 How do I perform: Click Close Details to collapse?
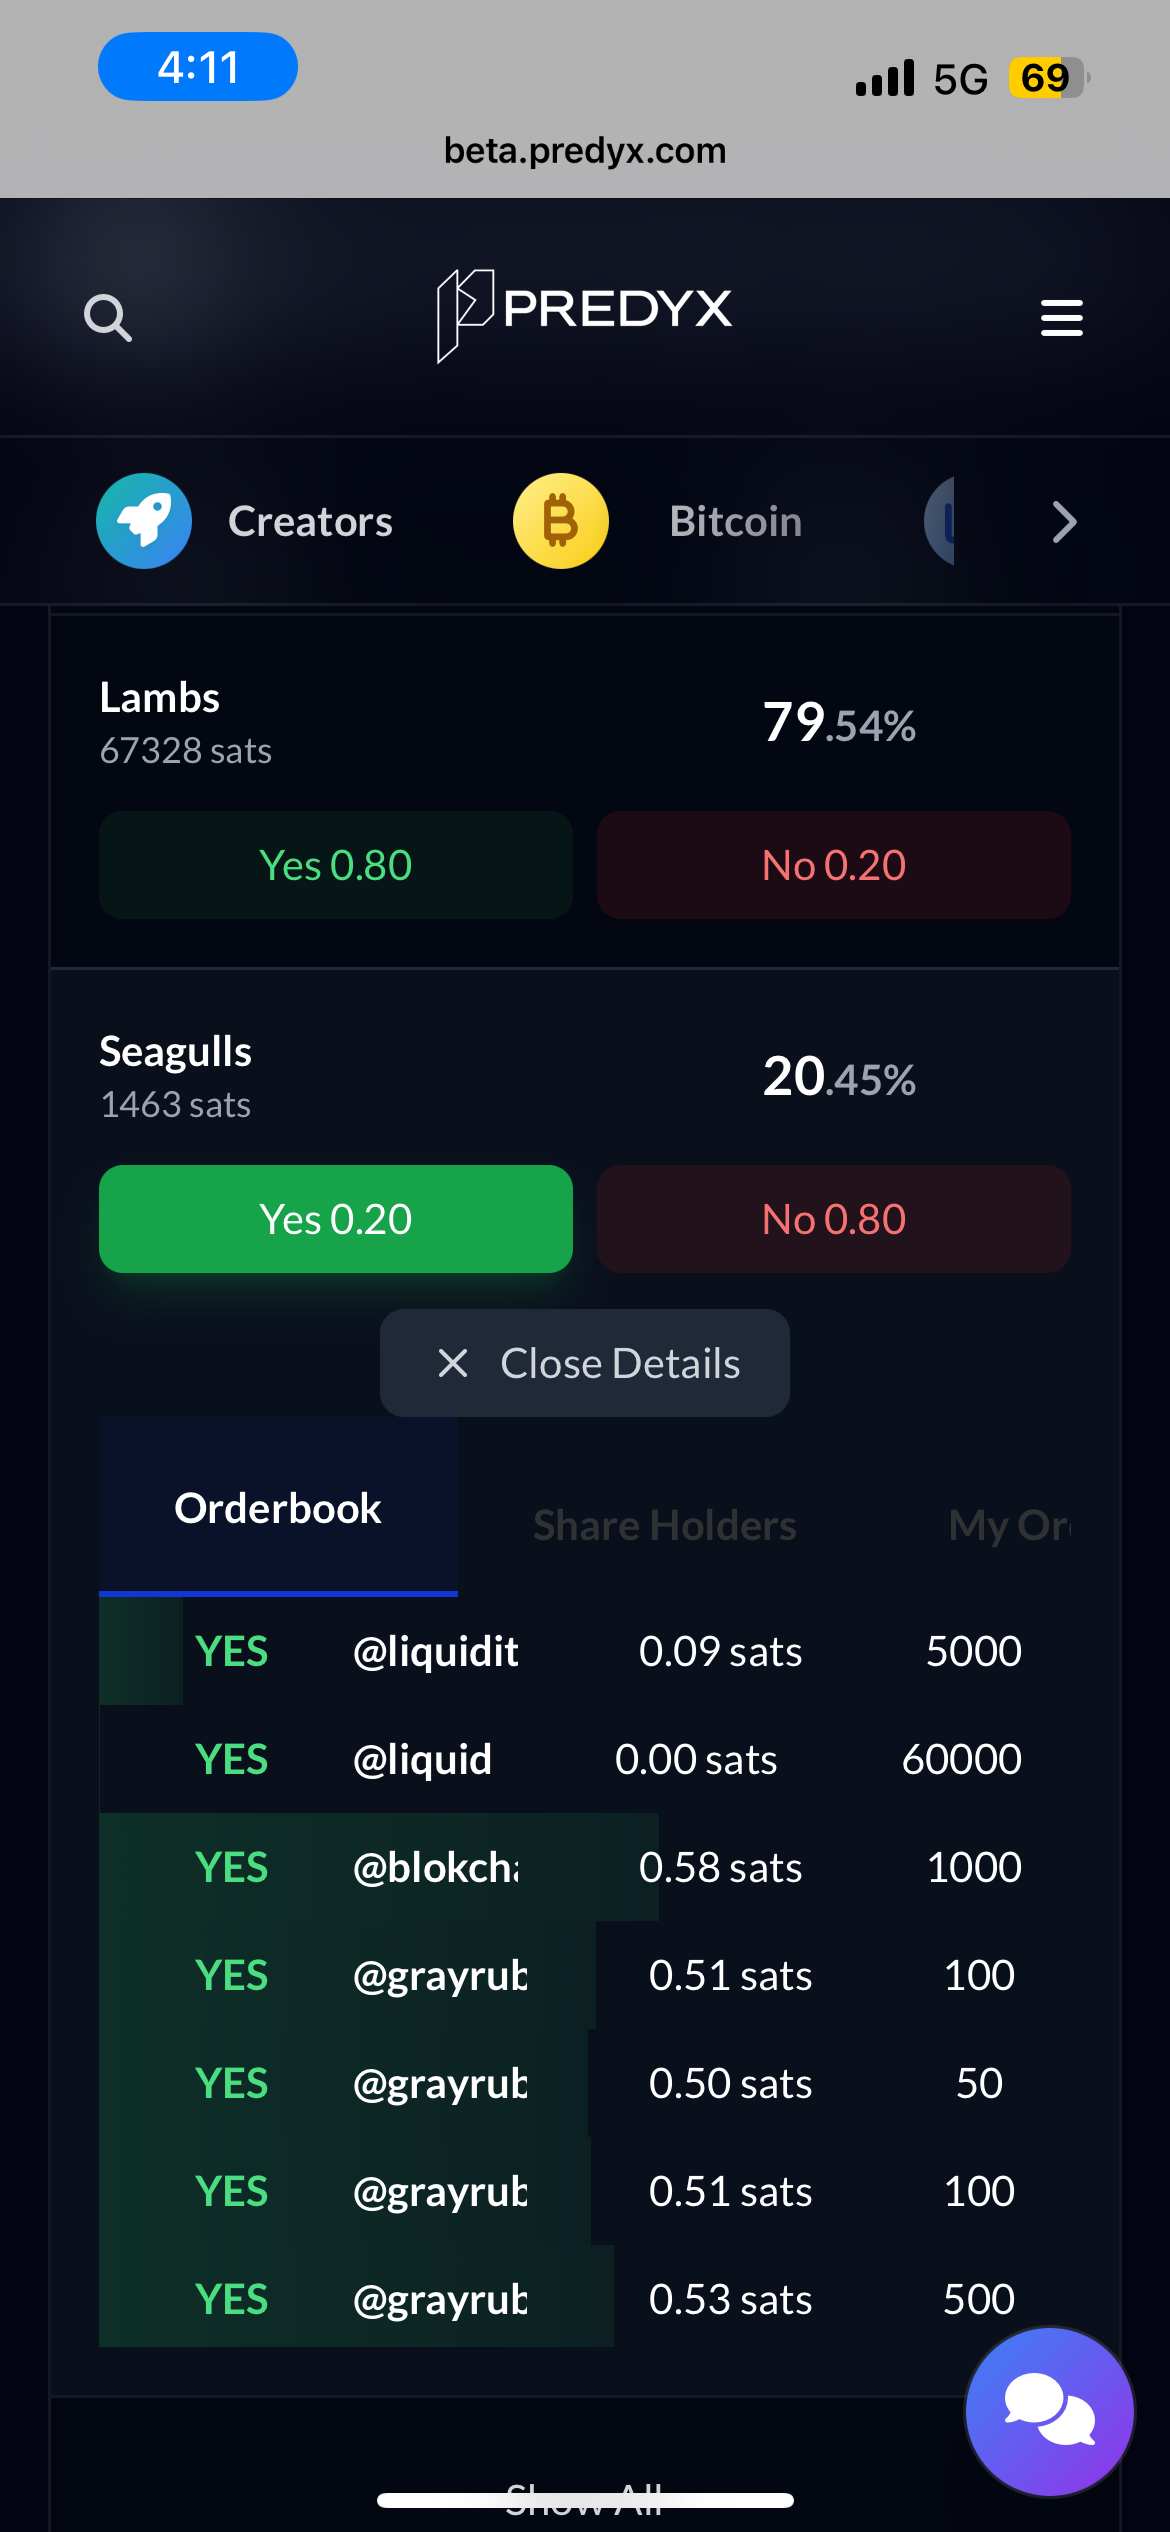[585, 1363]
